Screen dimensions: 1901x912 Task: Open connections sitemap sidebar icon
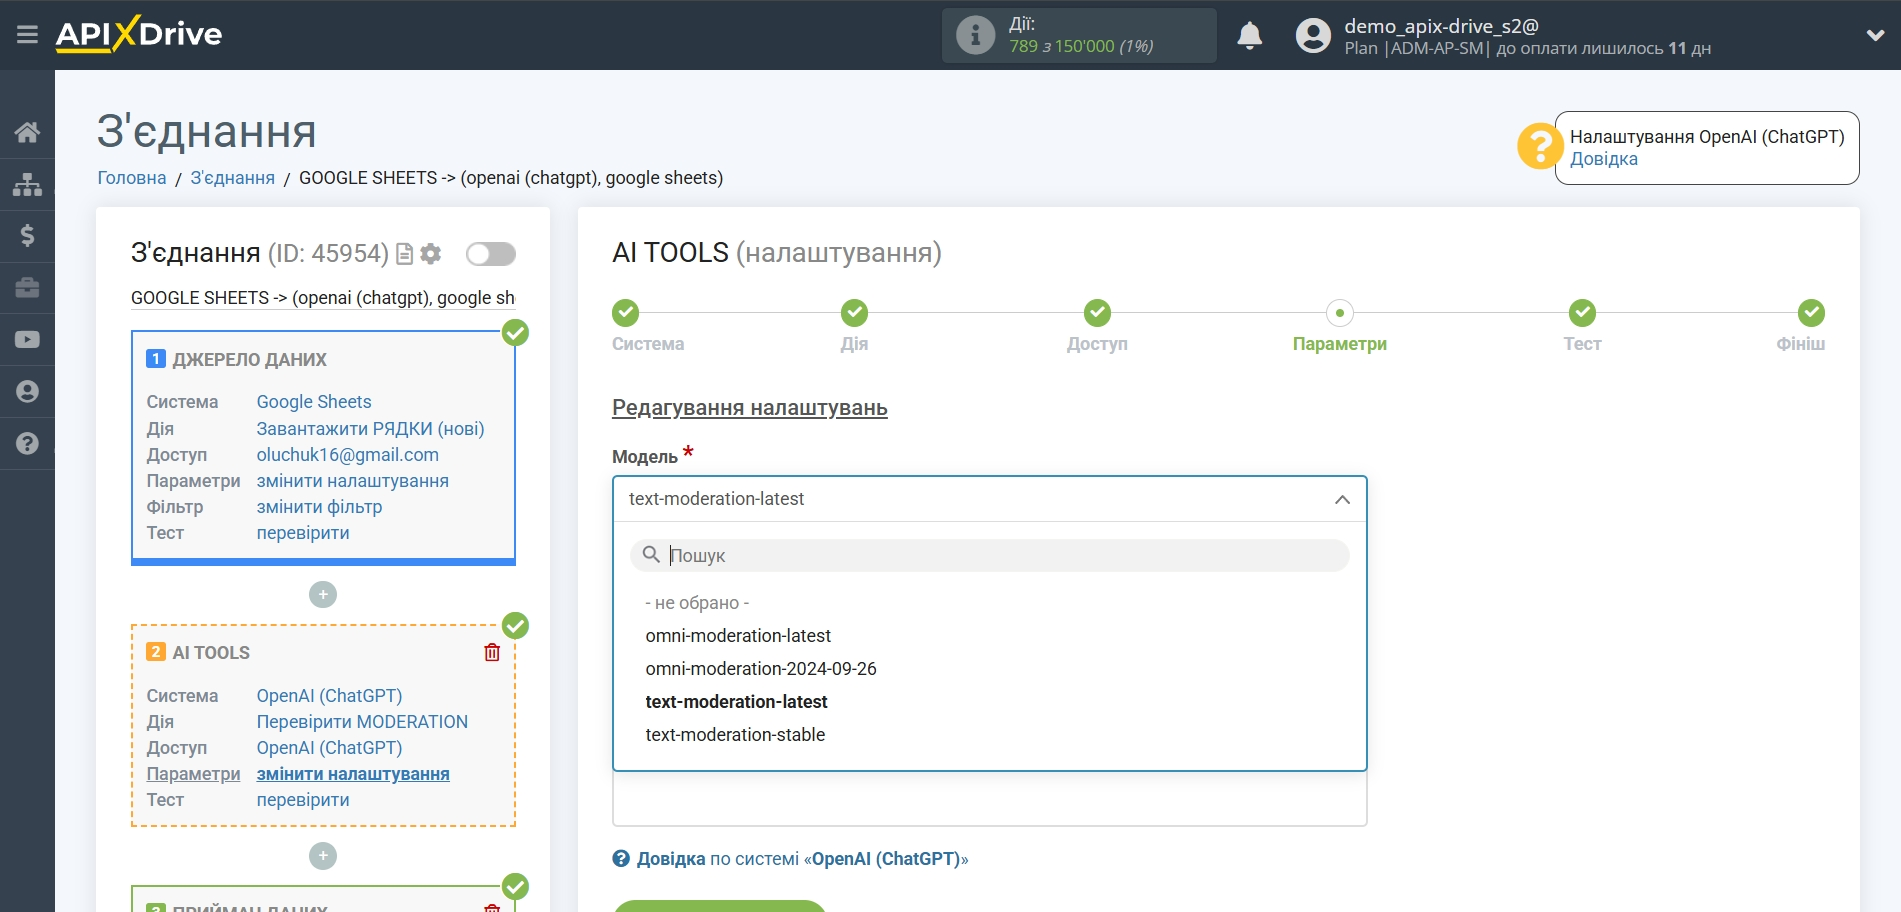(x=27, y=184)
